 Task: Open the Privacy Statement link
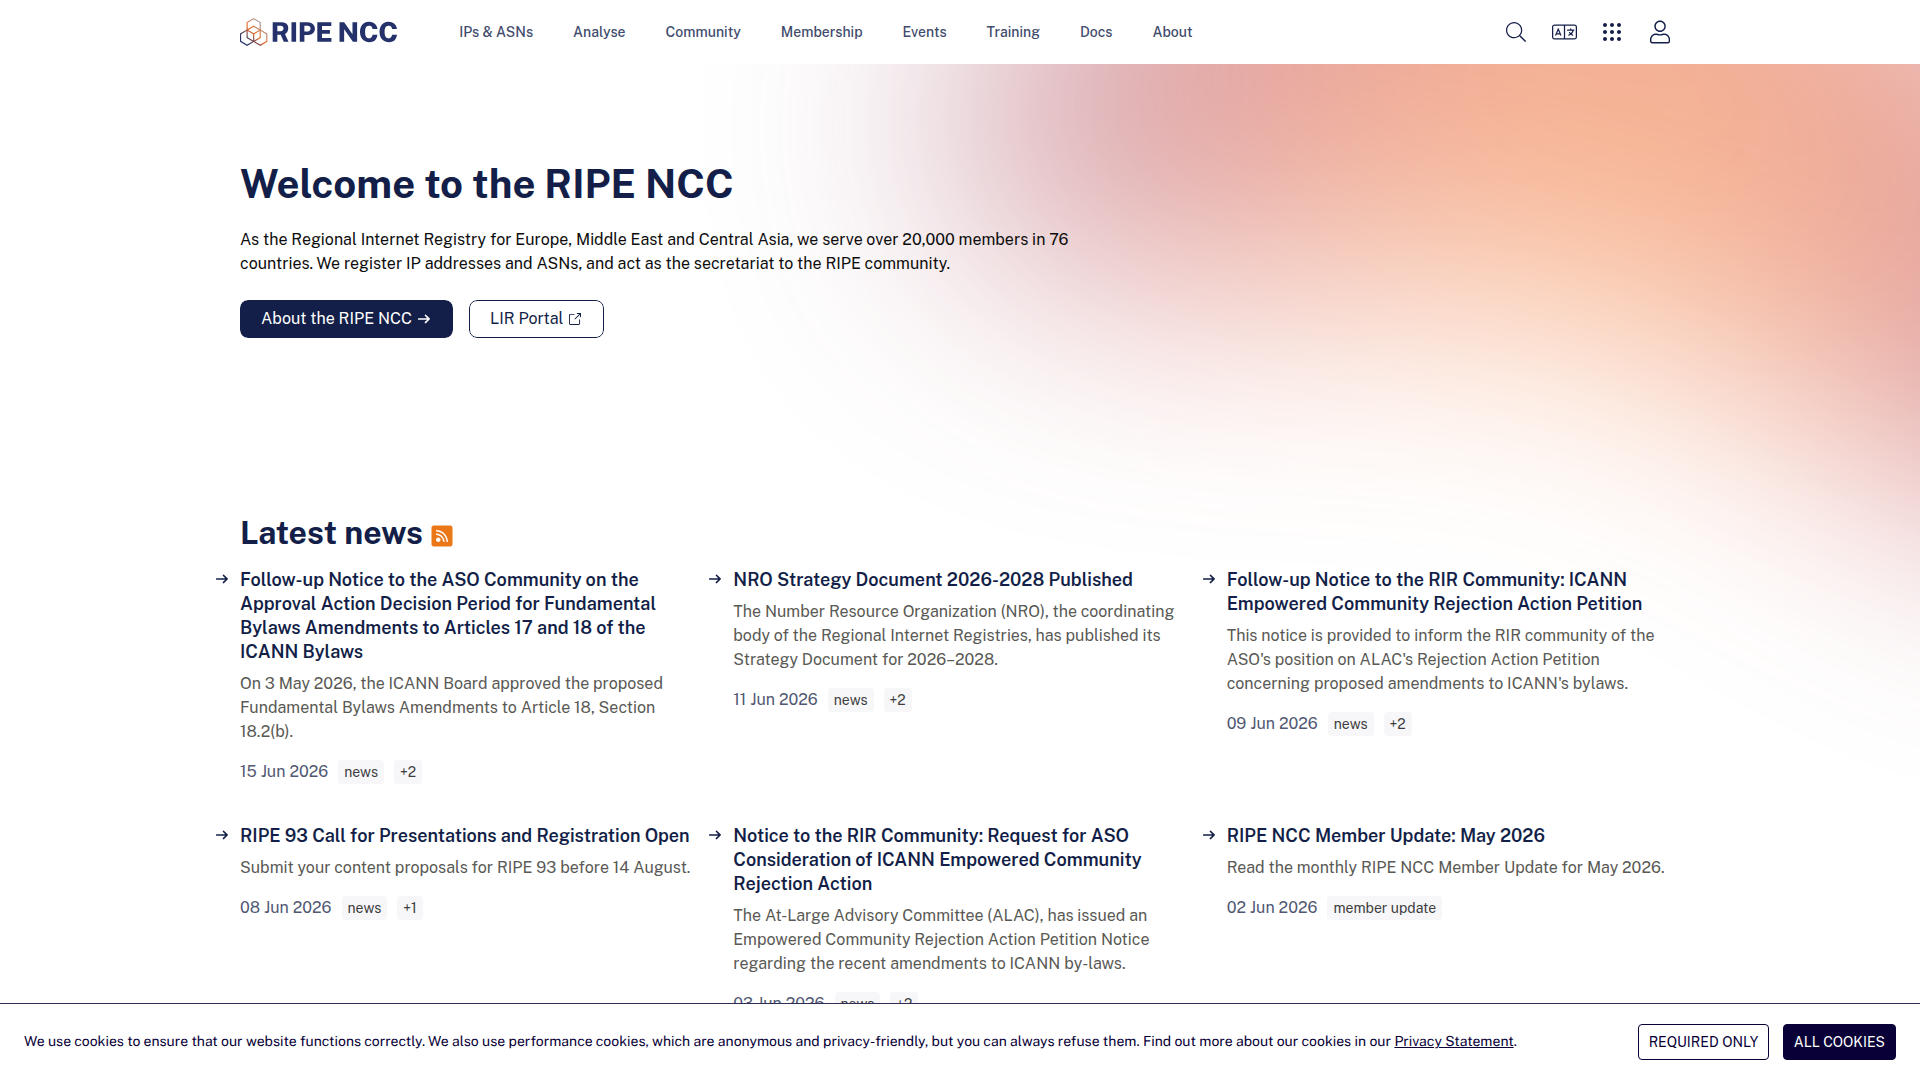[x=1453, y=1041]
